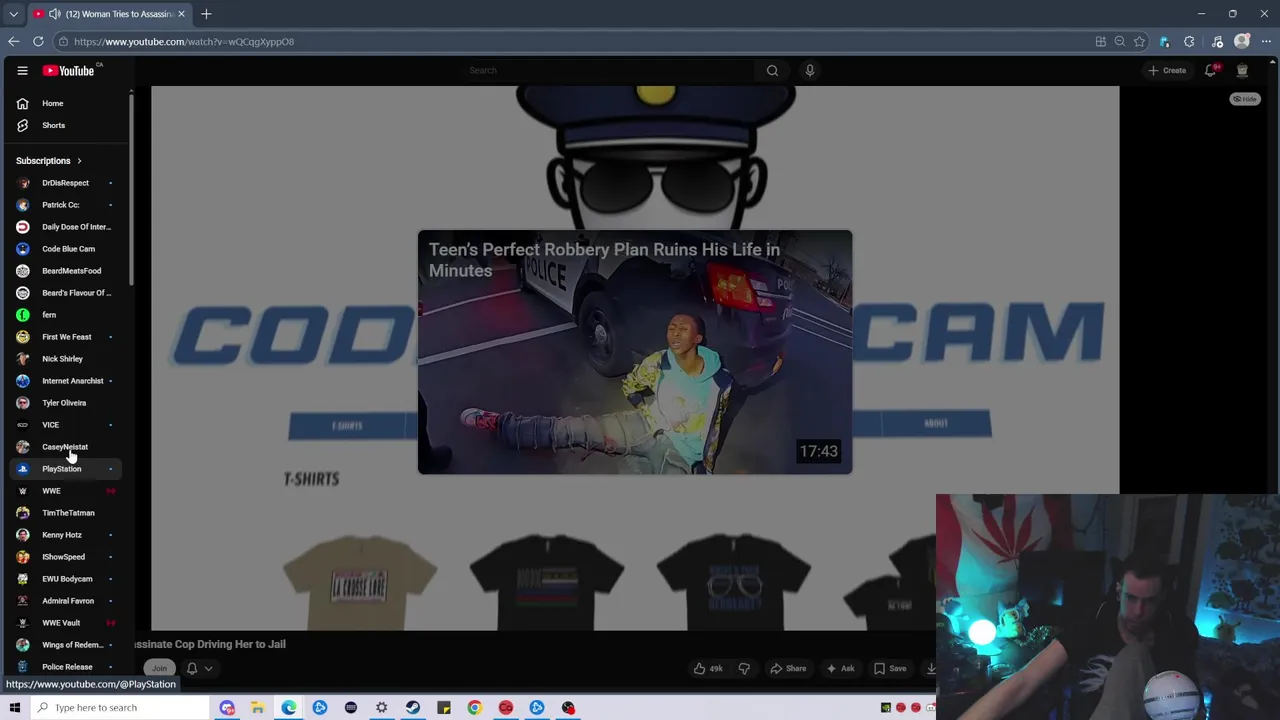The image size is (1280, 720).
Task: Open IShowSpeed channel in sidebar
Action: (x=66, y=557)
